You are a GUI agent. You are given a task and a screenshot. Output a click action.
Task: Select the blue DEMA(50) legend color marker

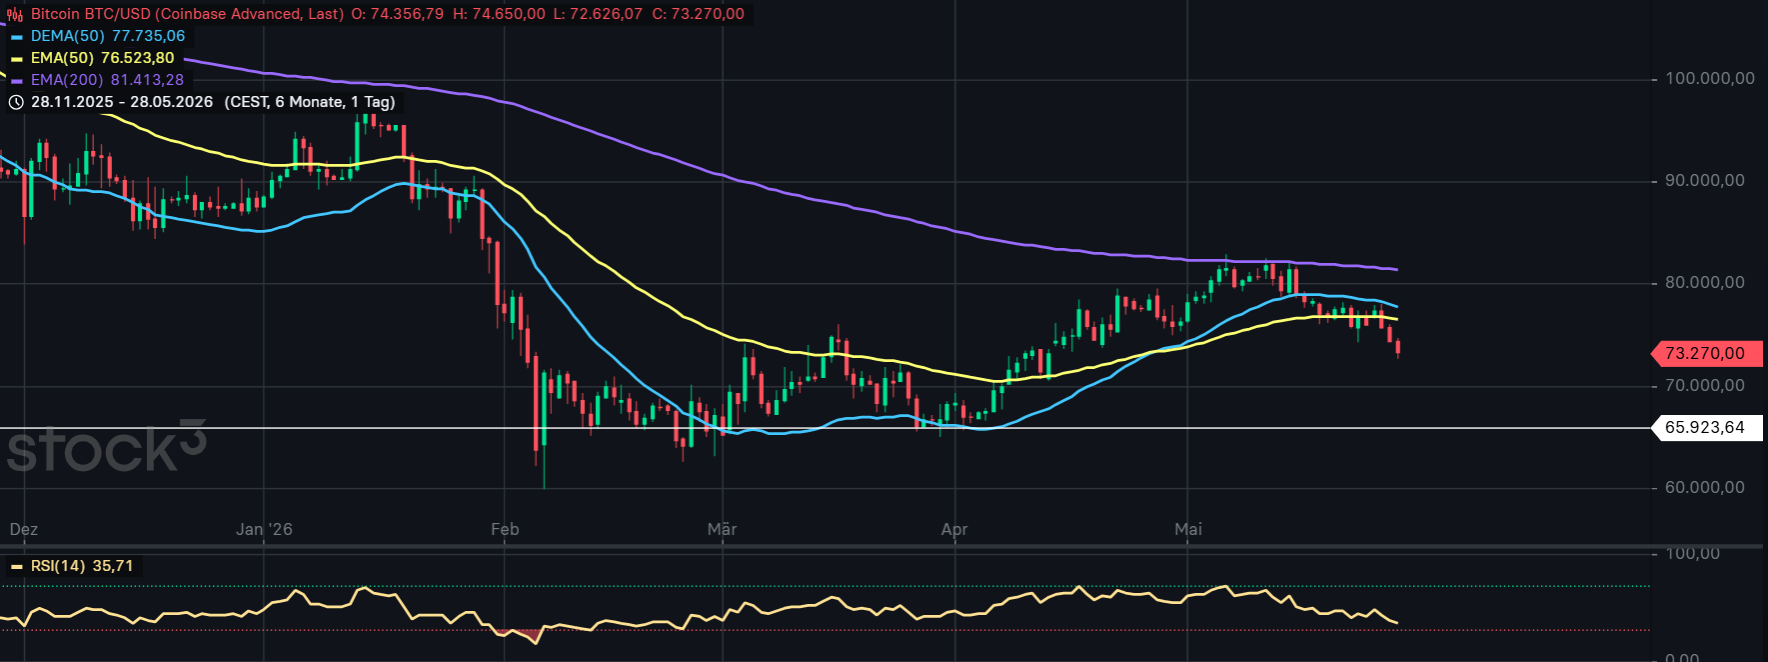pos(16,37)
